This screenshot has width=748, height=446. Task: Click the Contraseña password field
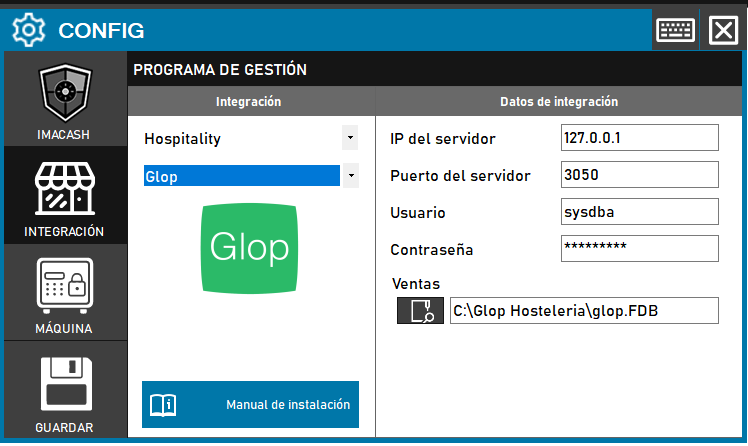point(640,248)
